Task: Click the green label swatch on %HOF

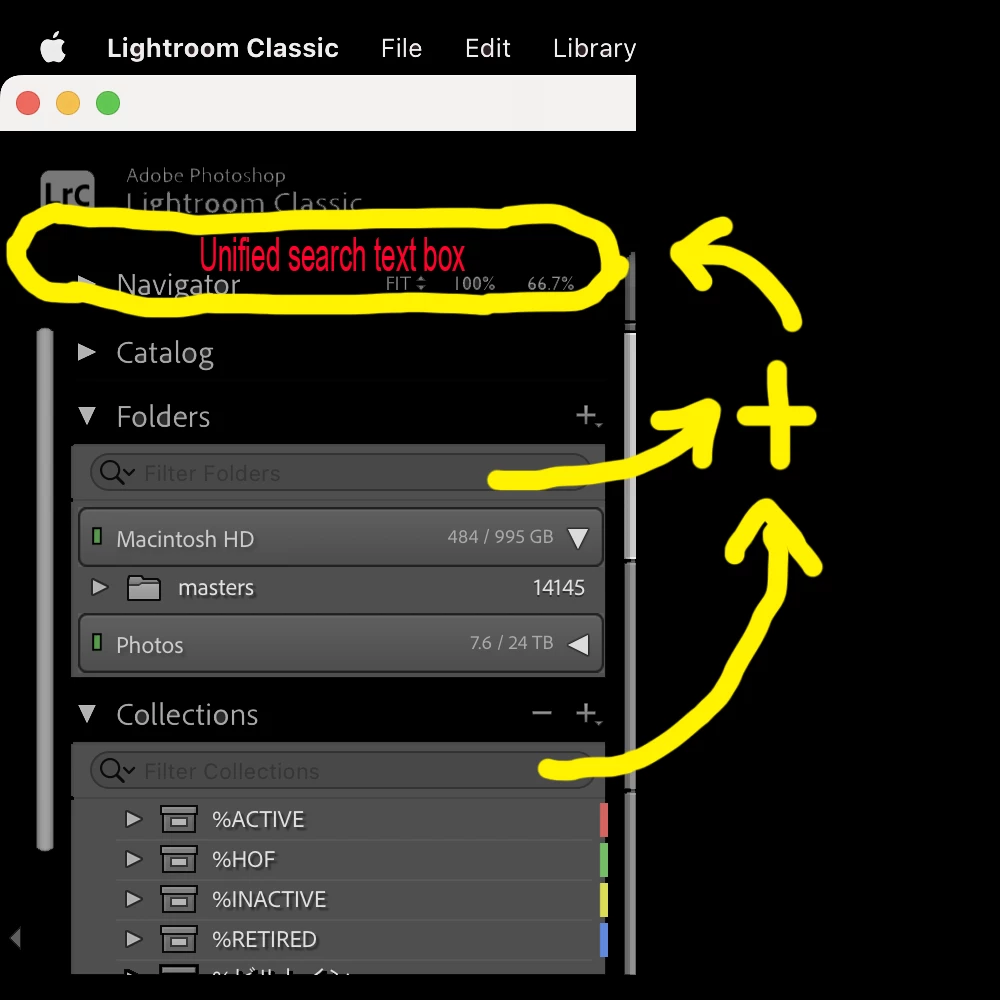Action: (604, 860)
